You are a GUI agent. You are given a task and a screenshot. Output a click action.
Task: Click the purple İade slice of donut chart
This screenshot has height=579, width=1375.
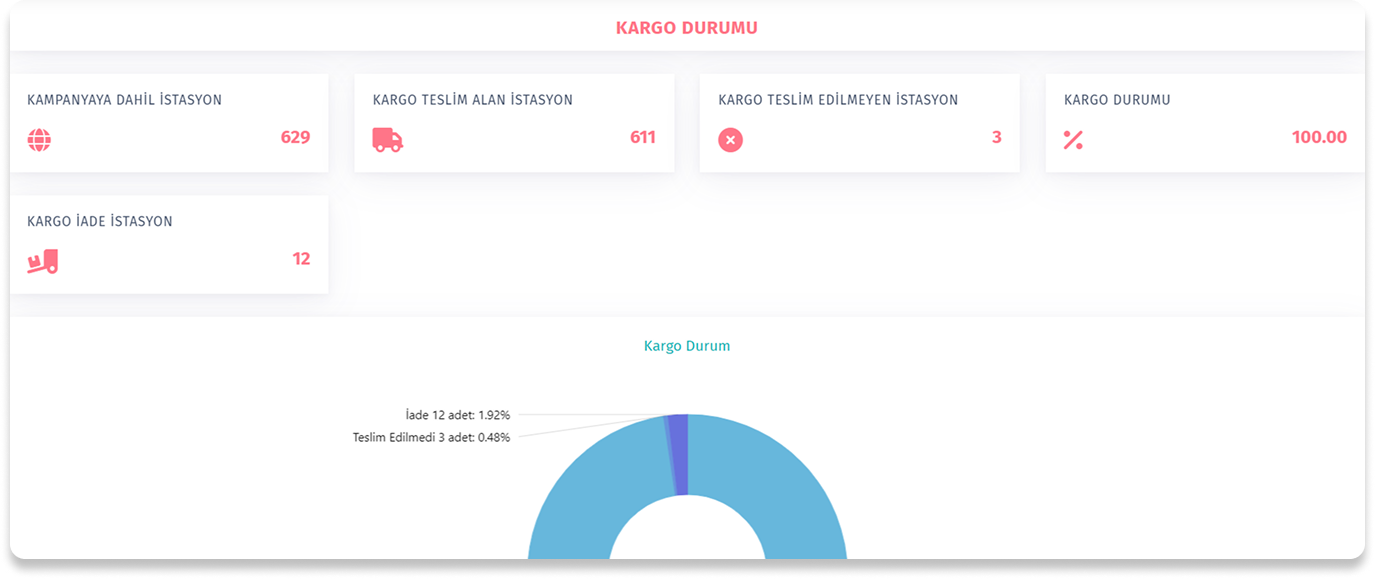tap(679, 454)
